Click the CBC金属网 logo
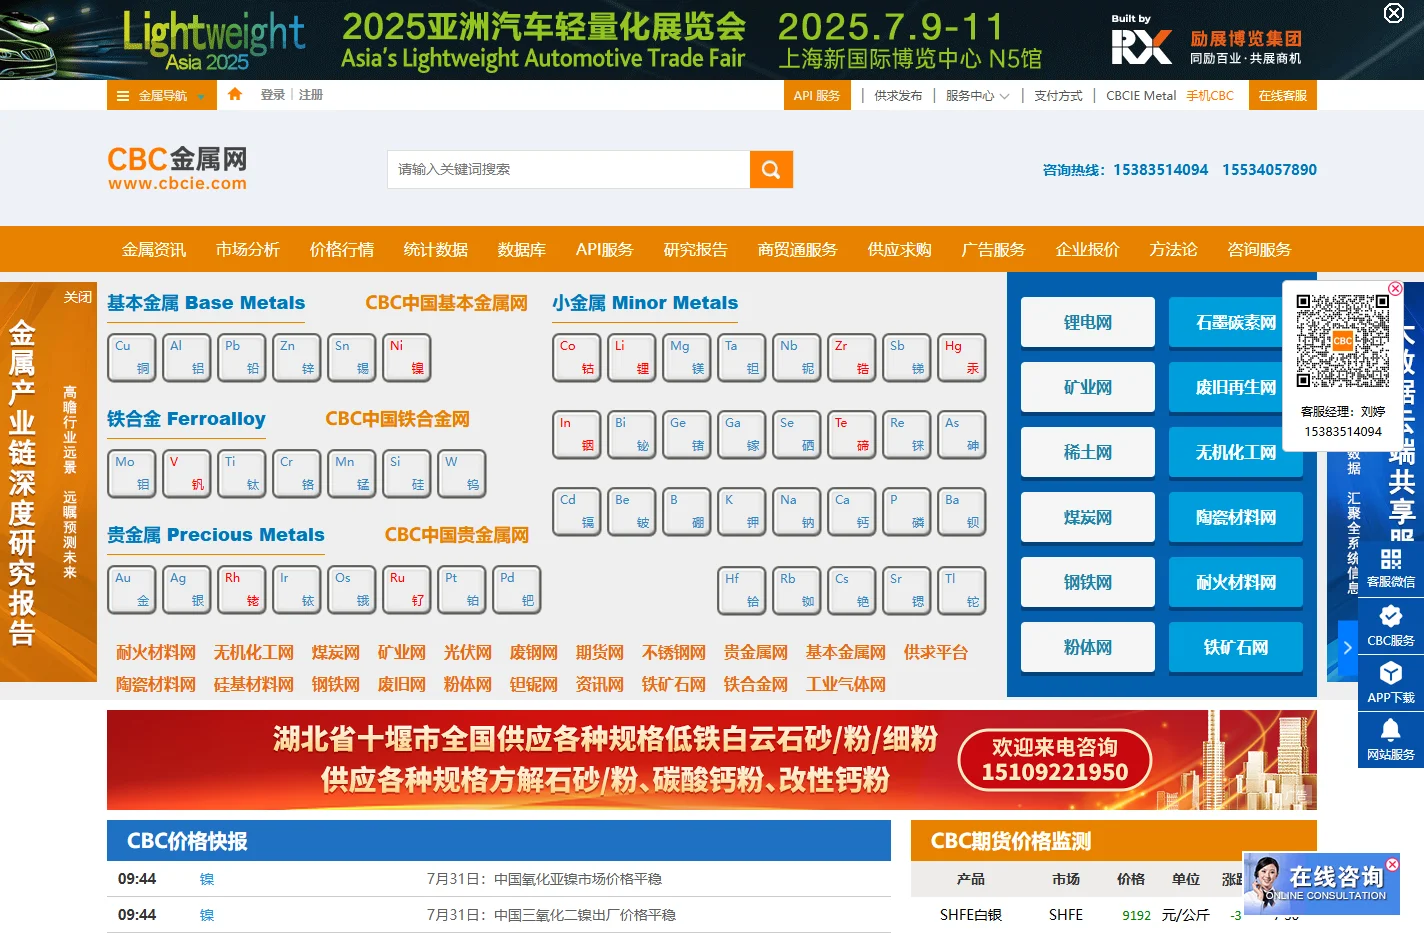 pos(177,168)
